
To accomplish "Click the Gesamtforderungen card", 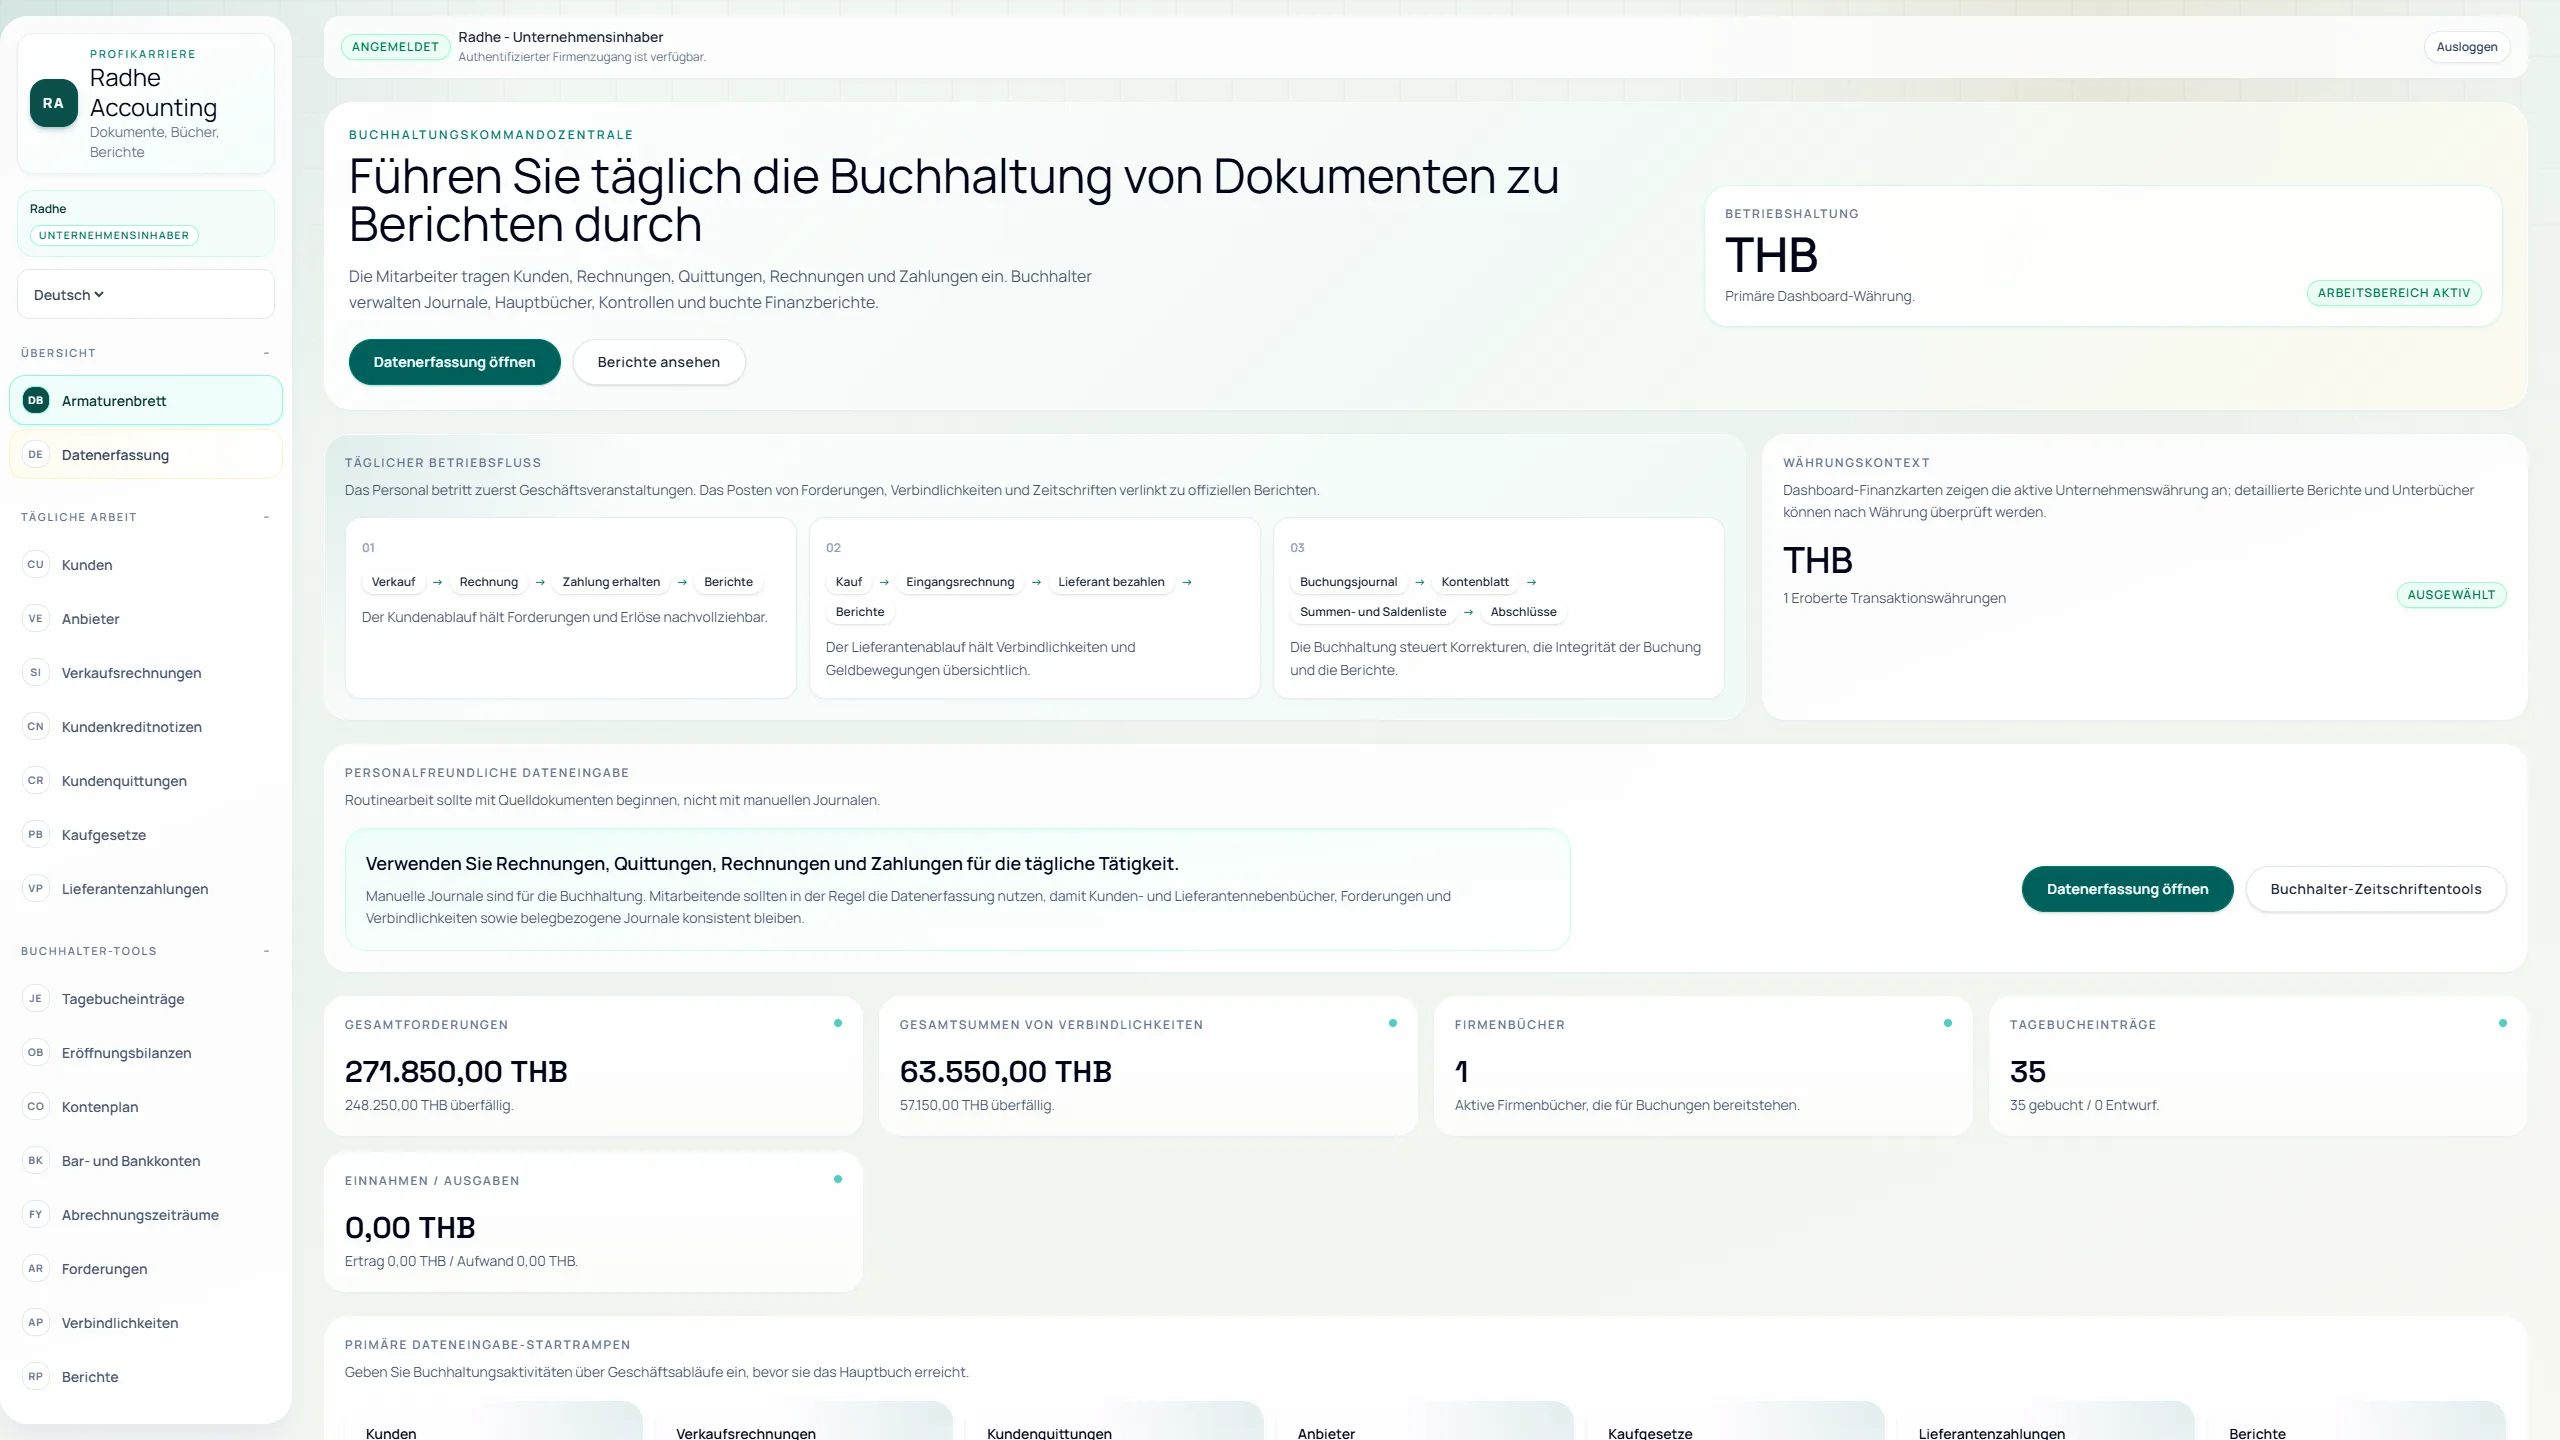I will click(x=593, y=1065).
